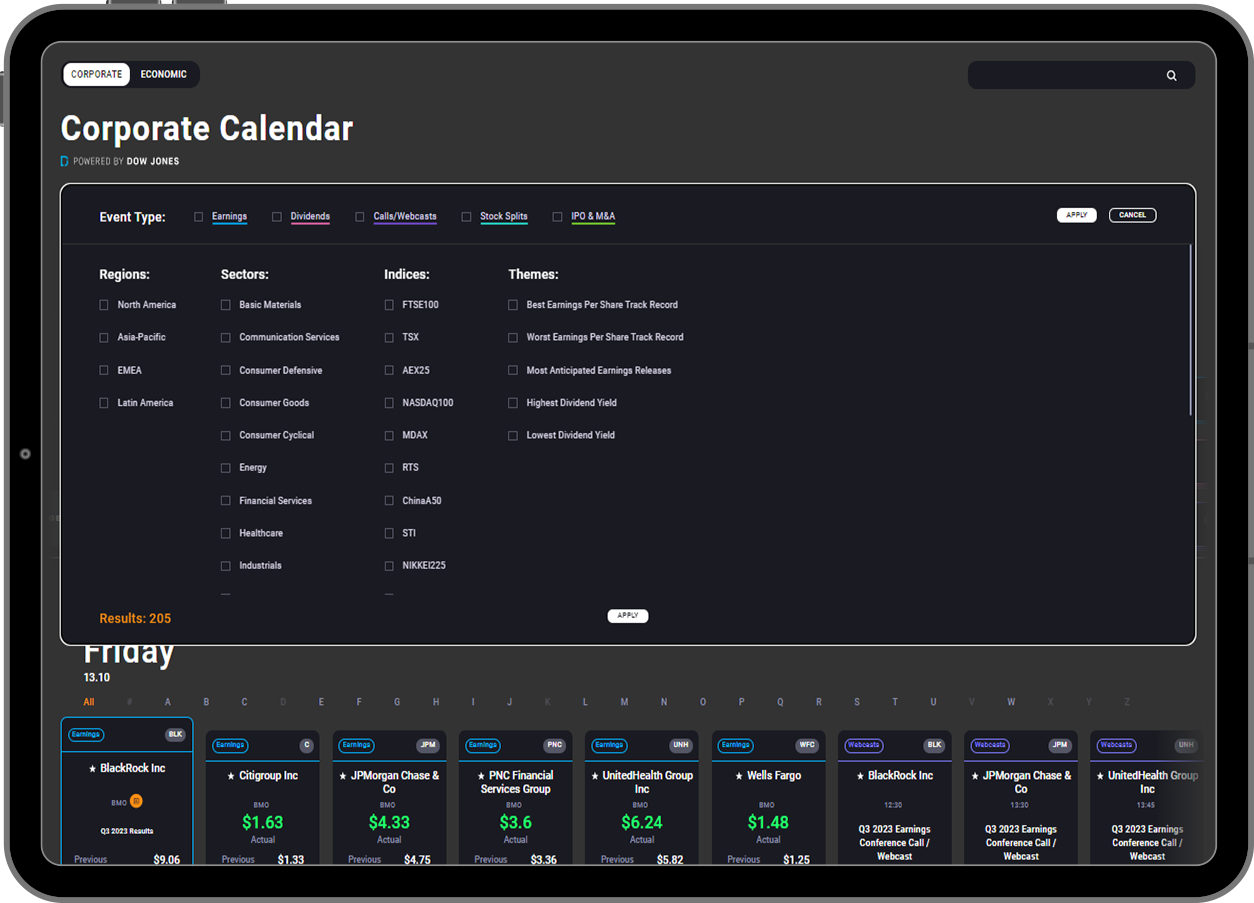Click the search input field

coord(1081,76)
